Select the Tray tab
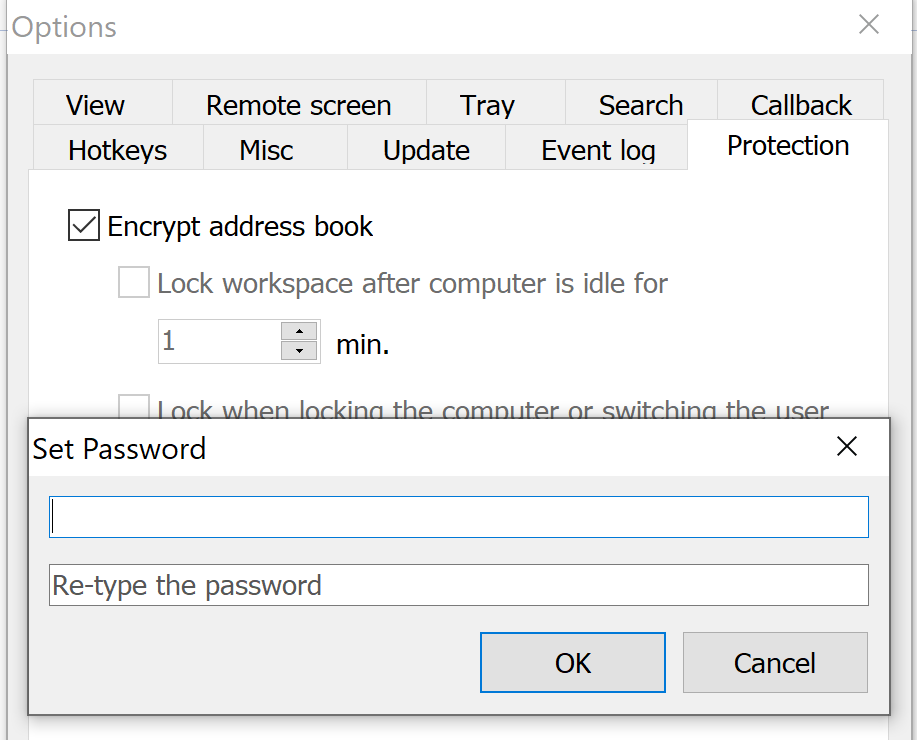The image size is (917, 740). [x=486, y=104]
